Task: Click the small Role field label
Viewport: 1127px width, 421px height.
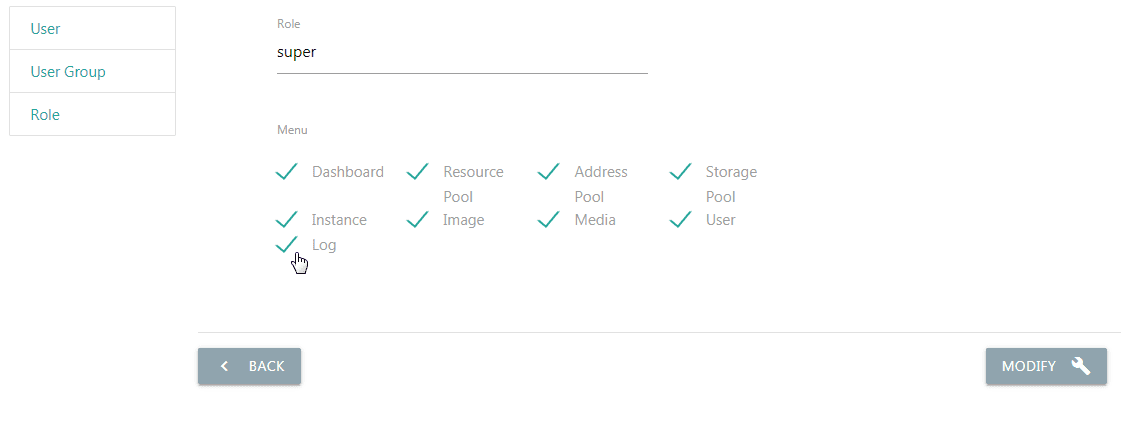Action: 288,23
